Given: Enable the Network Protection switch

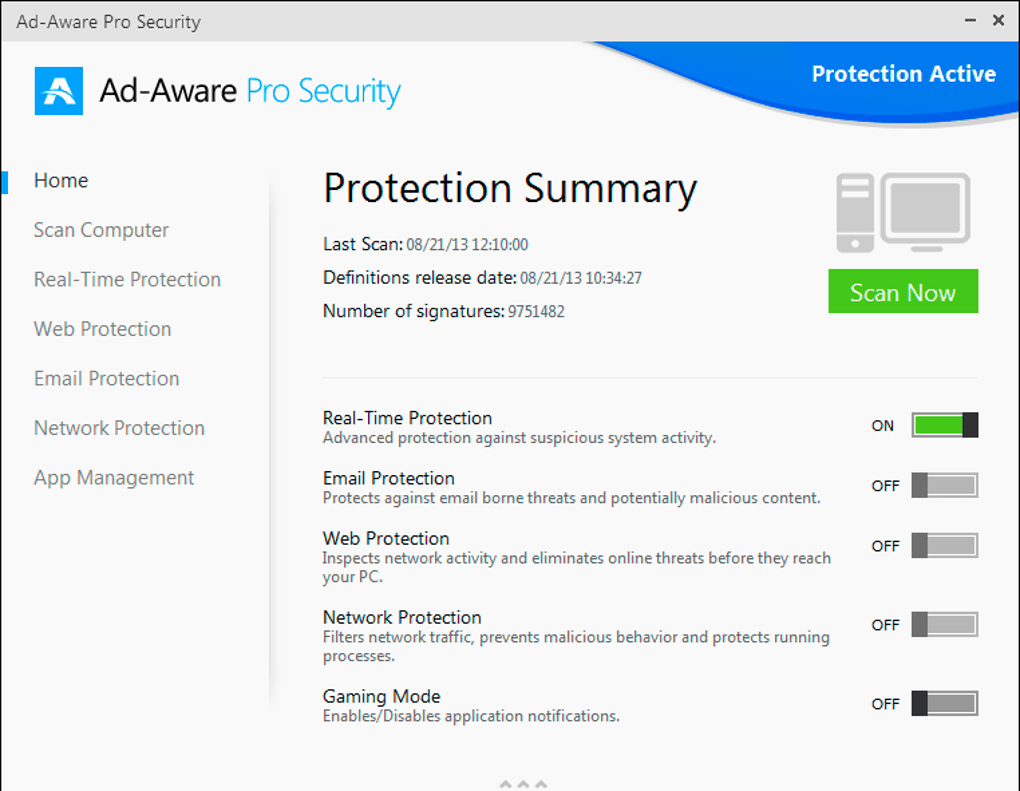Looking at the screenshot, I should point(944,625).
